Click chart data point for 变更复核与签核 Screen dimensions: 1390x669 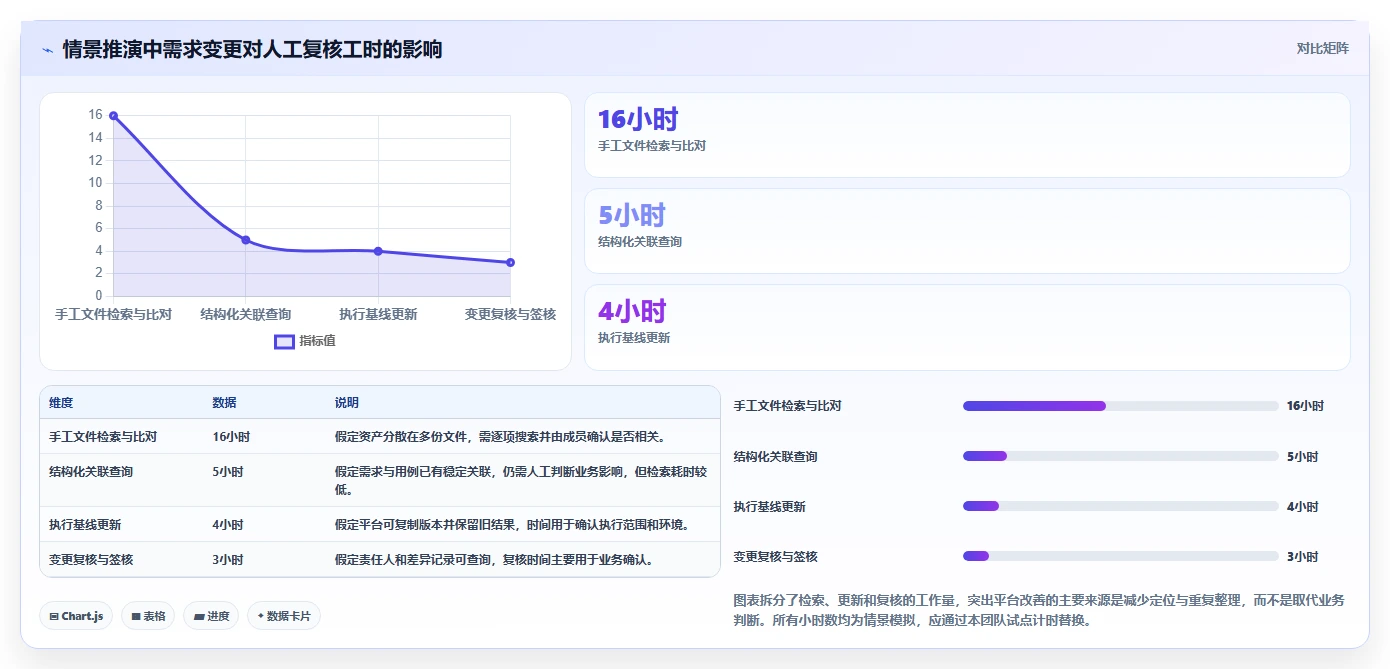(x=510, y=262)
